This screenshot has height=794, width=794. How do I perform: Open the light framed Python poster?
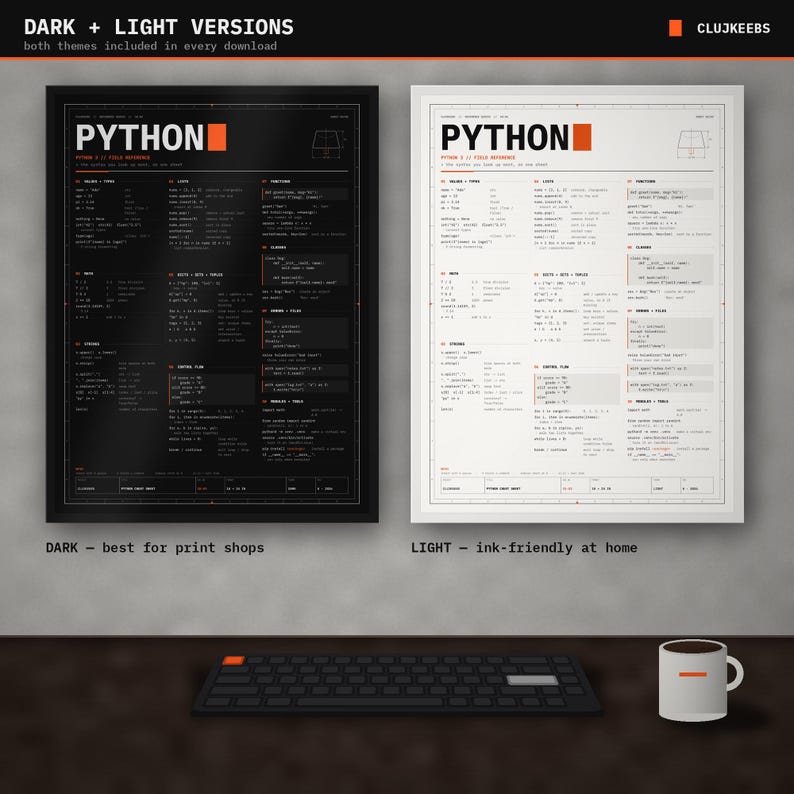point(577,304)
